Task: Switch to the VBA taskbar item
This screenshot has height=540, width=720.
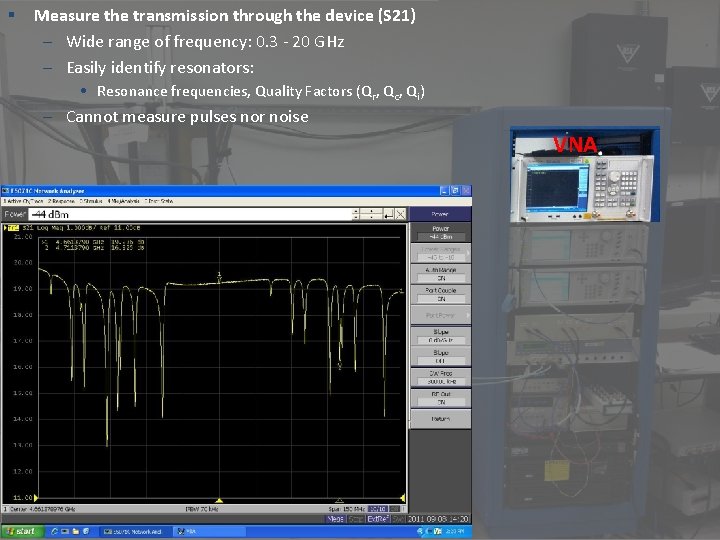Action: point(209,532)
